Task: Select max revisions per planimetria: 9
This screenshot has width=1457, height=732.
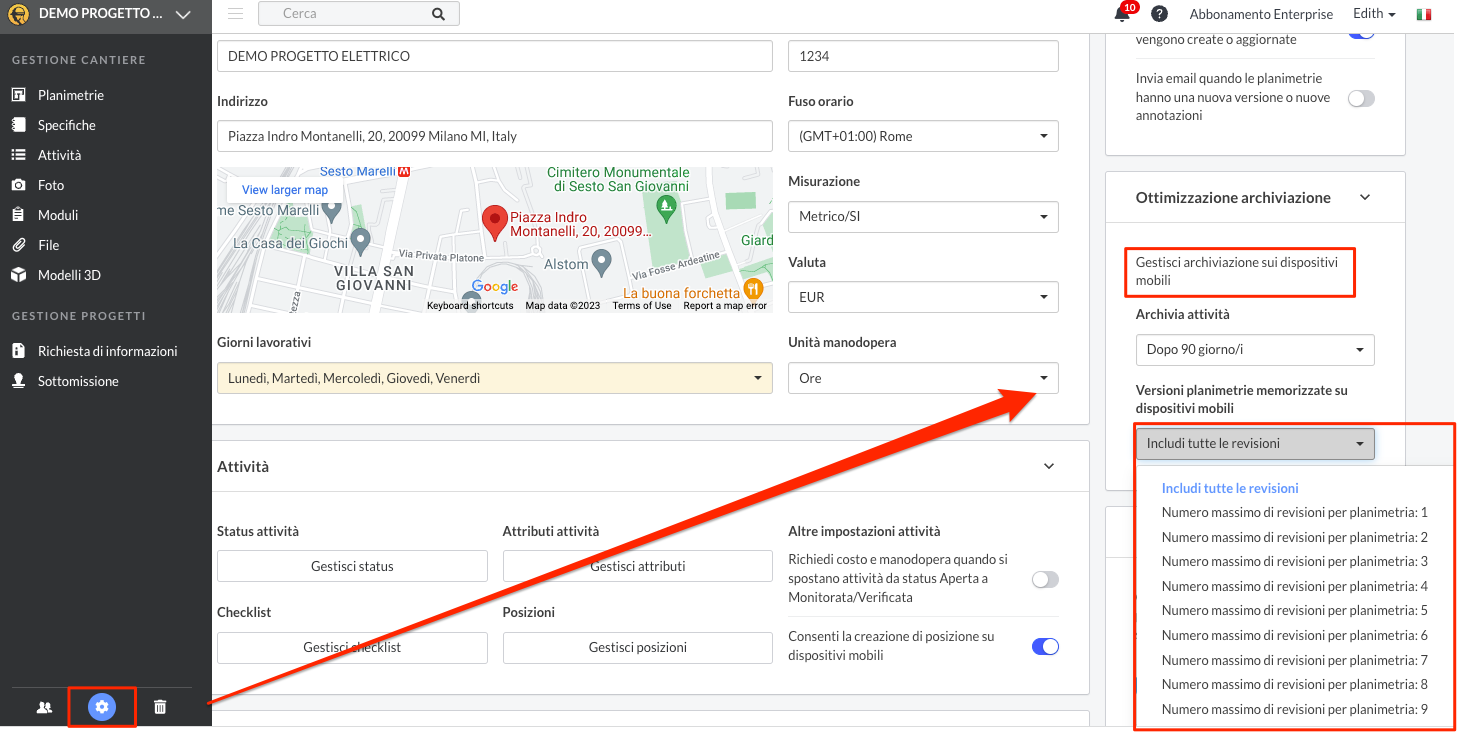Action: [1294, 709]
